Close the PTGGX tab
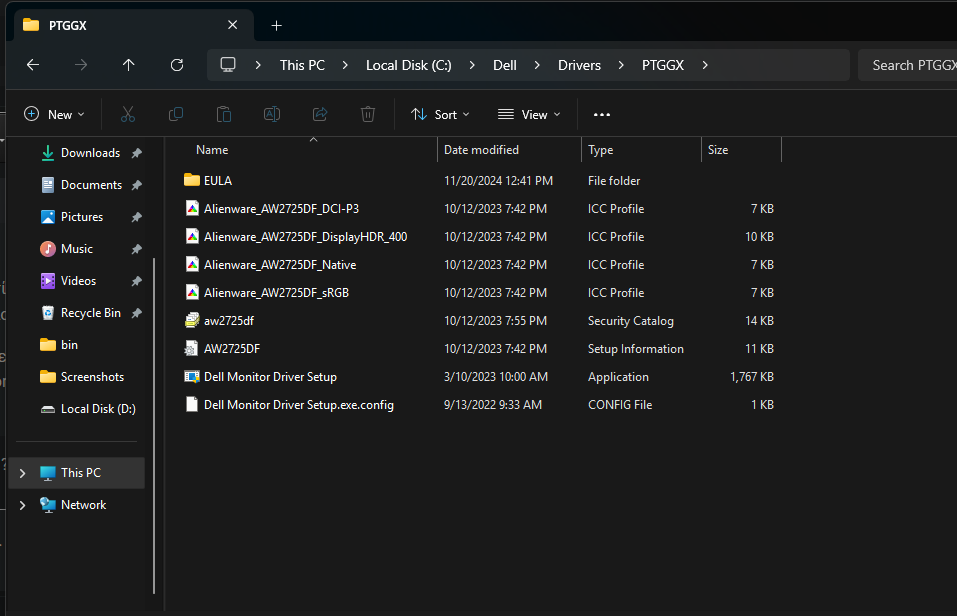The image size is (957, 616). point(233,25)
